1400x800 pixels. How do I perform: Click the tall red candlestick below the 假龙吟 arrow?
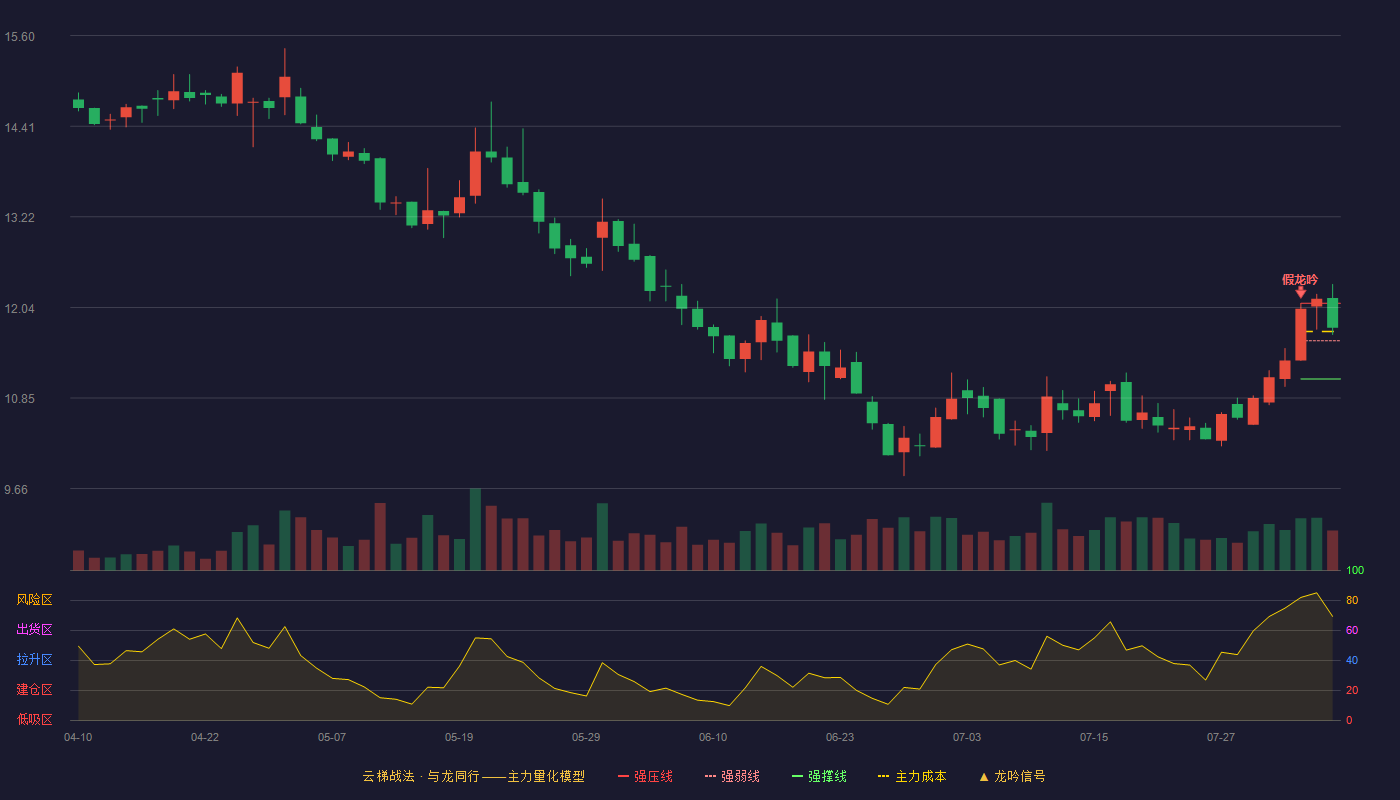pyautogui.click(x=1301, y=334)
